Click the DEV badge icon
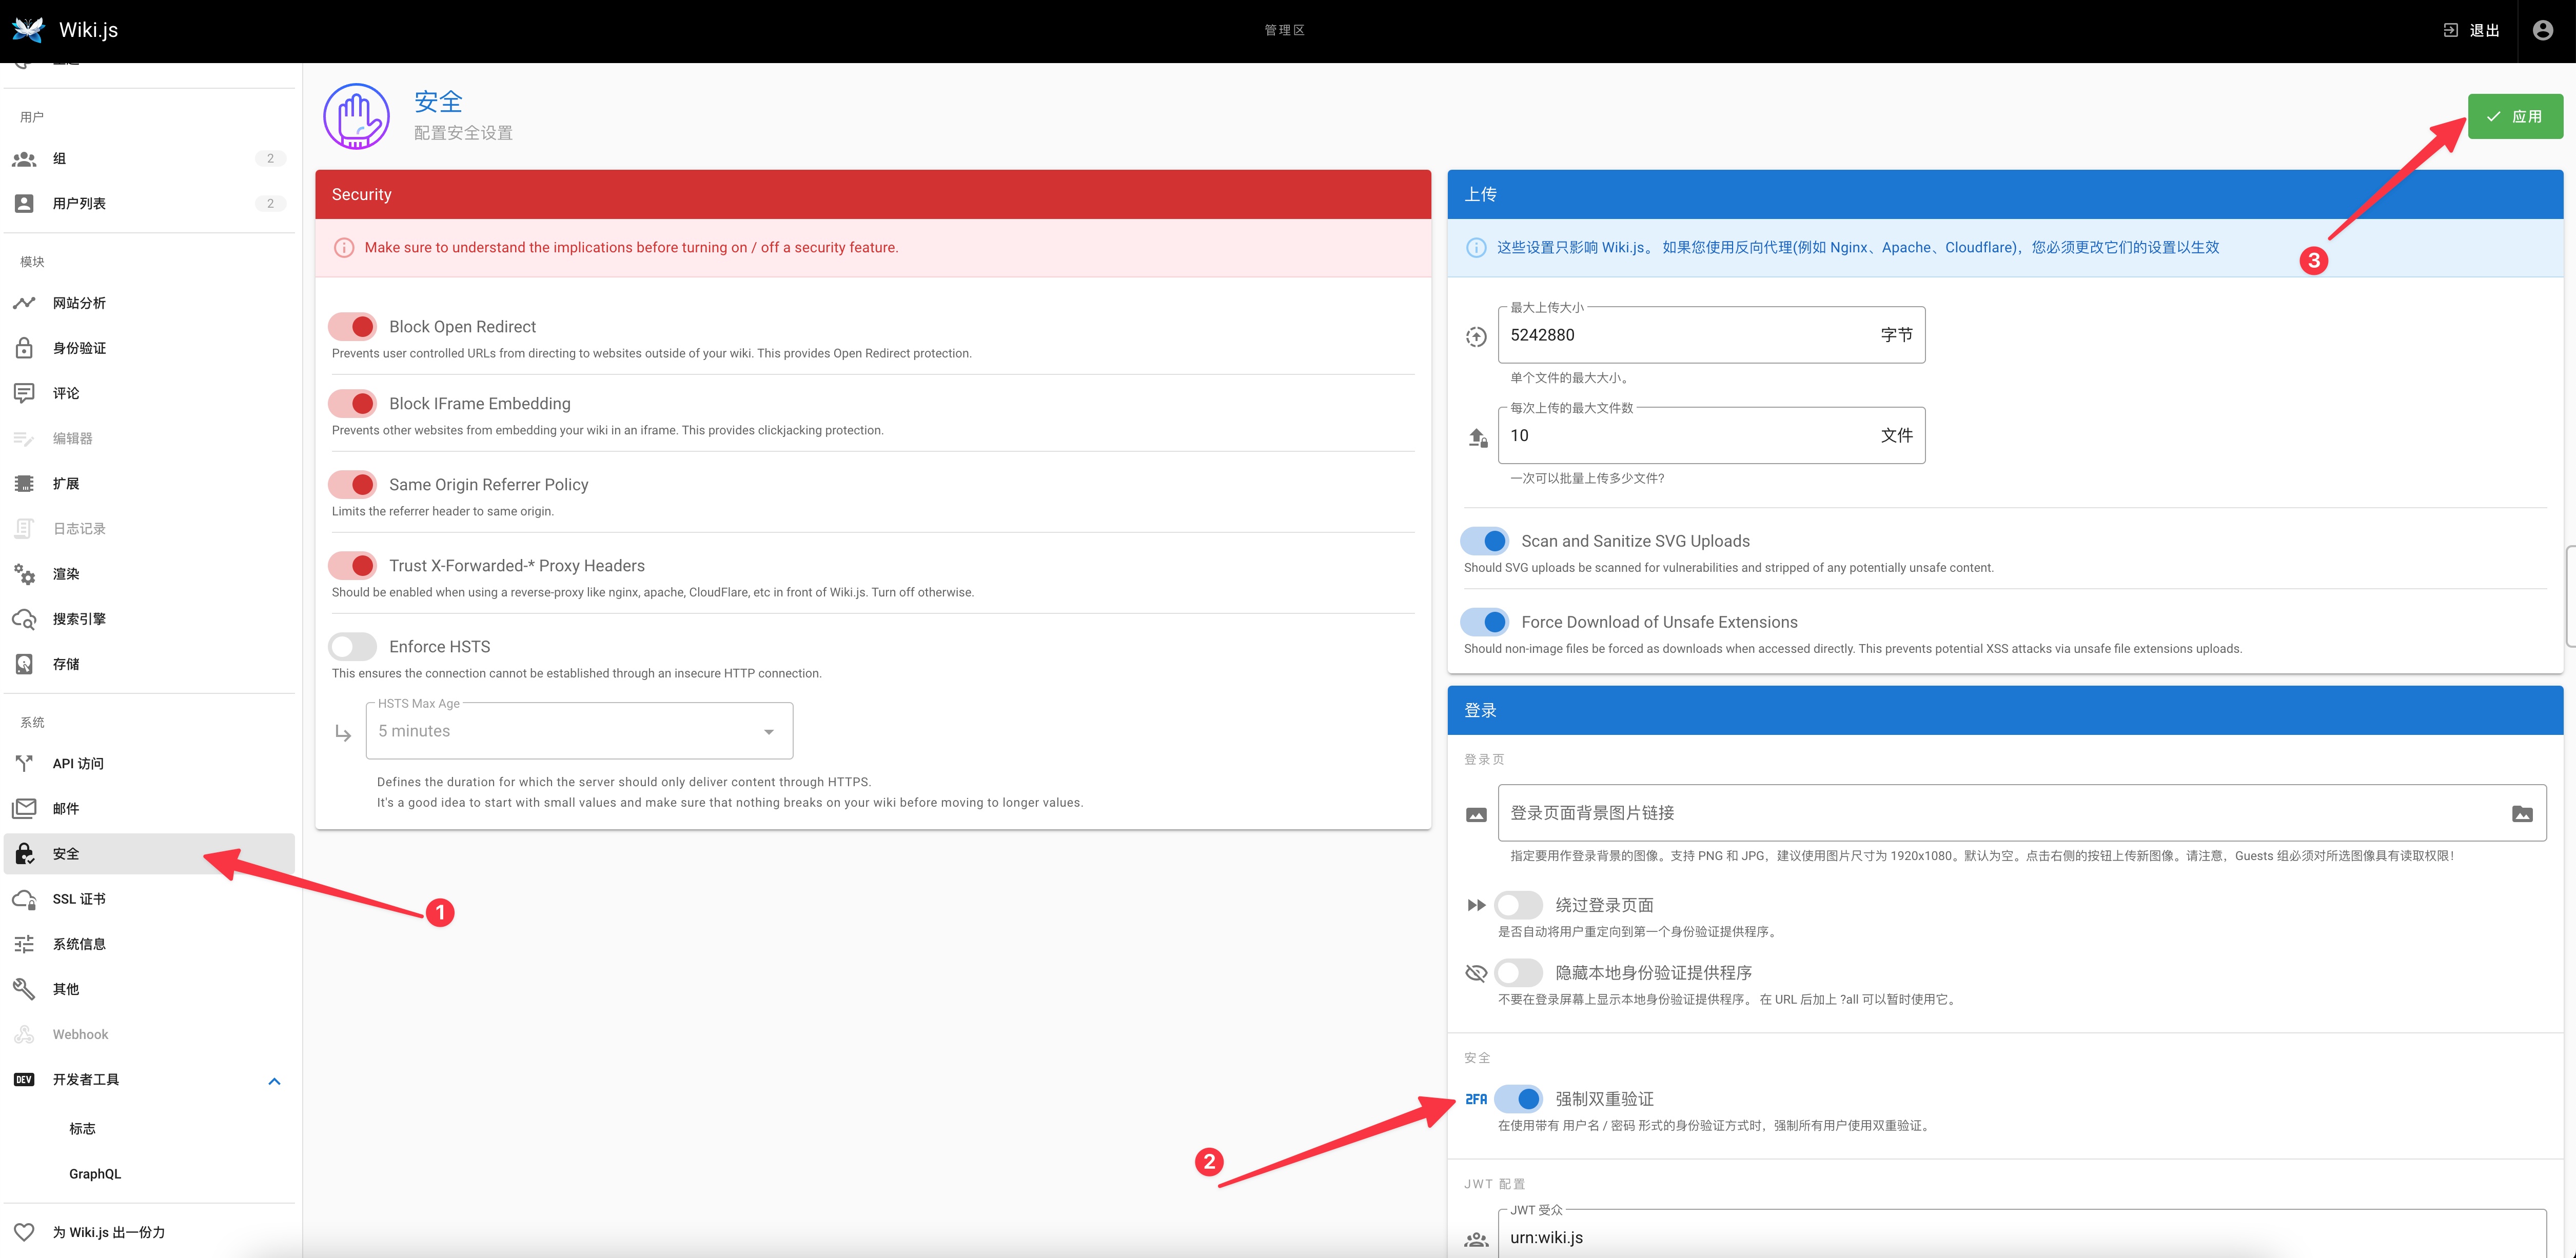The width and height of the screenshot is (2576, 1258). 24,1079
